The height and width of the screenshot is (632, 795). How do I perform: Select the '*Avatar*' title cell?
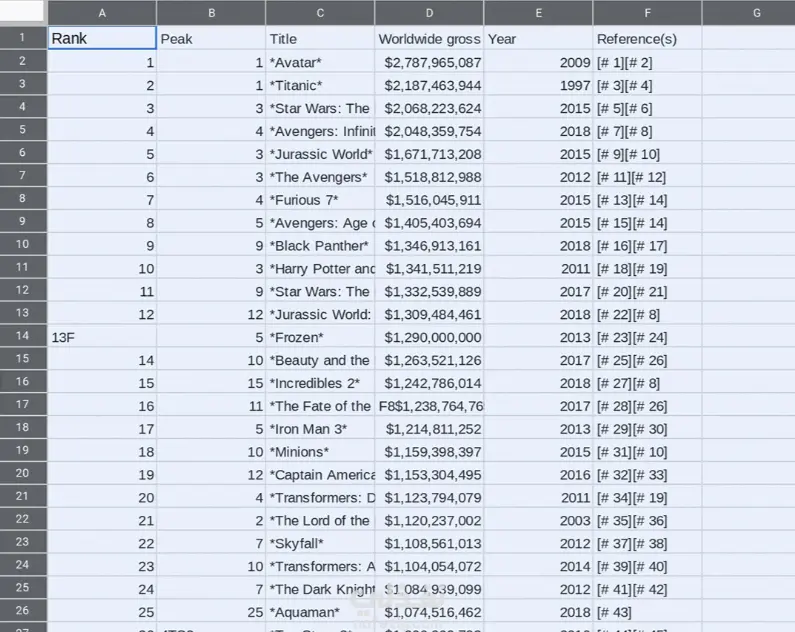tap(320, 62)
